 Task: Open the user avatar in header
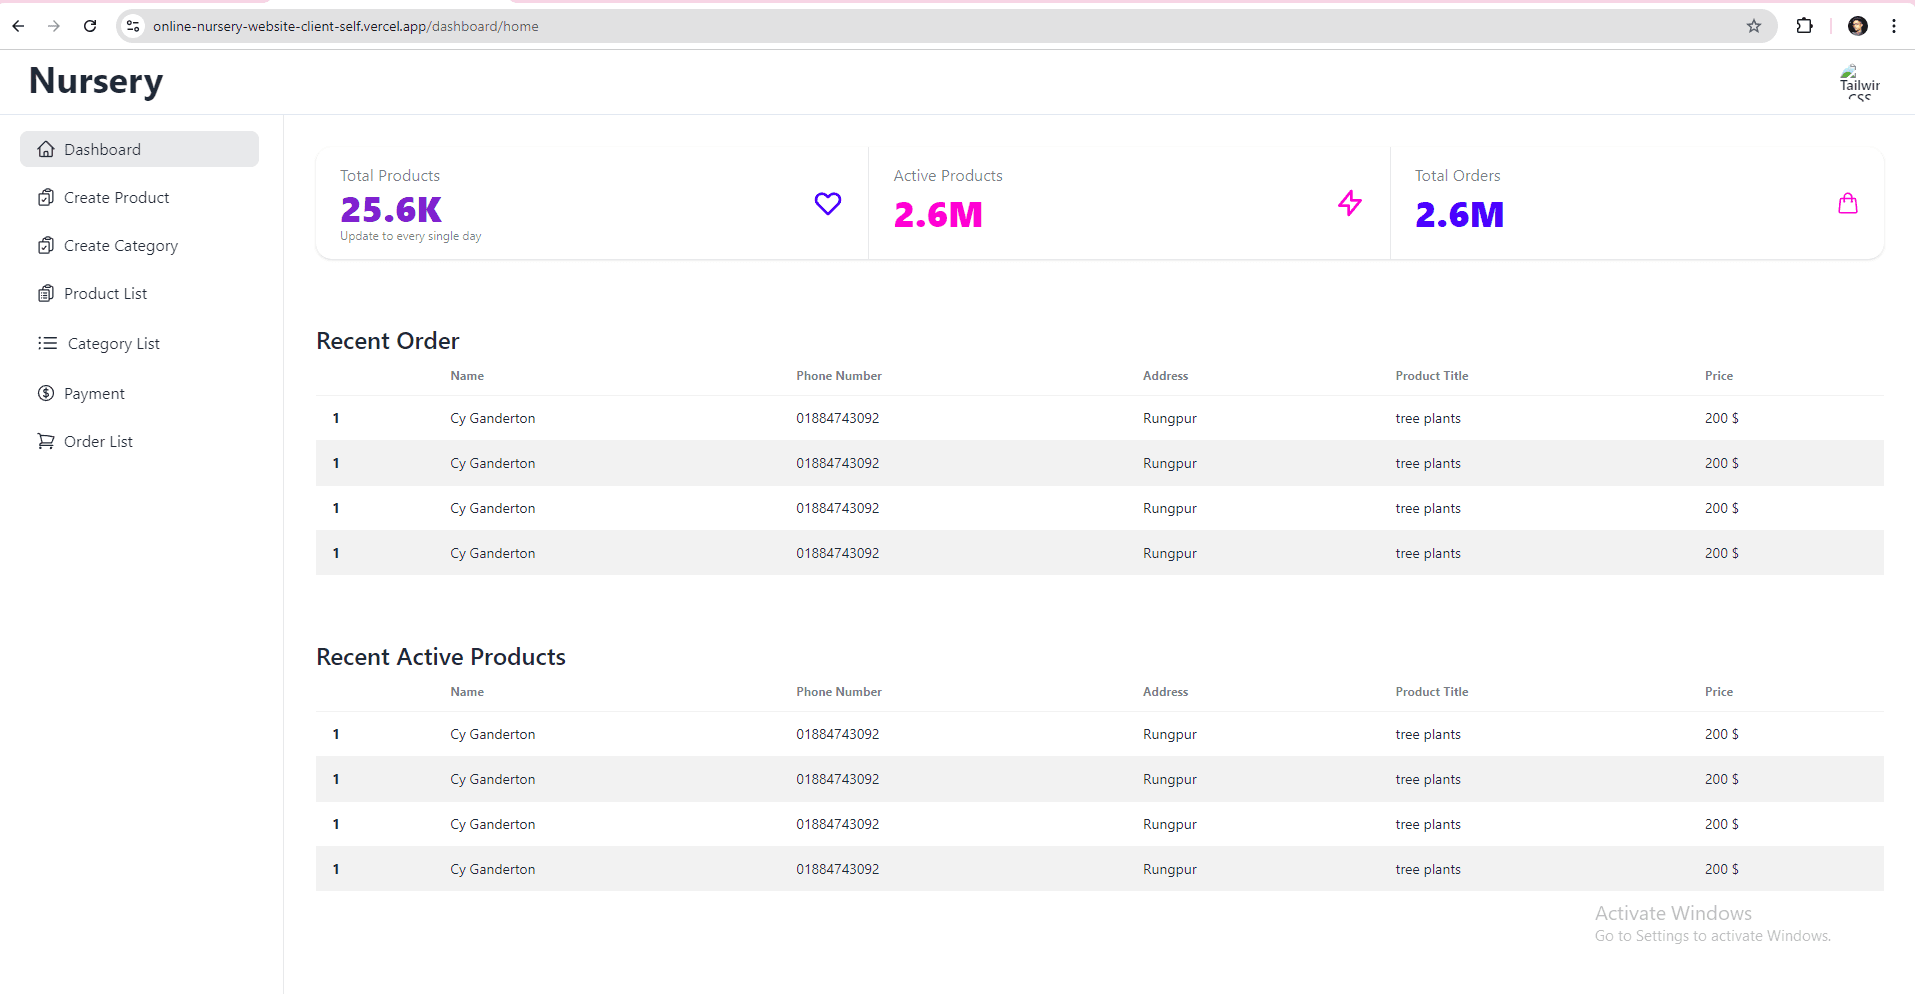1858,83
